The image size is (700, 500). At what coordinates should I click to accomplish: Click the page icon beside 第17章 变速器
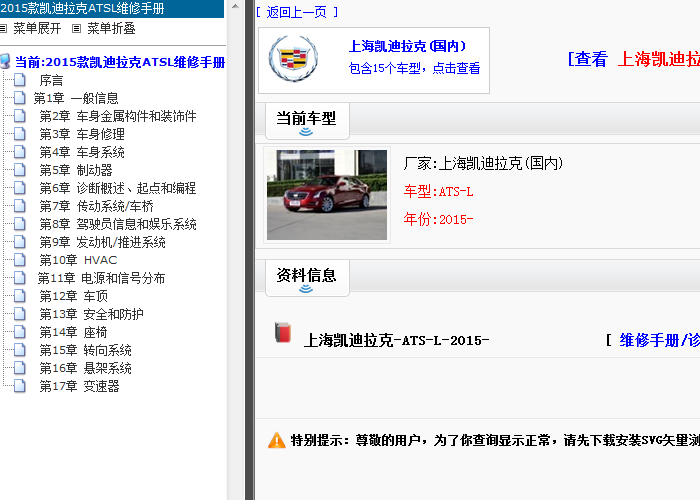click(x=20, y=386)
